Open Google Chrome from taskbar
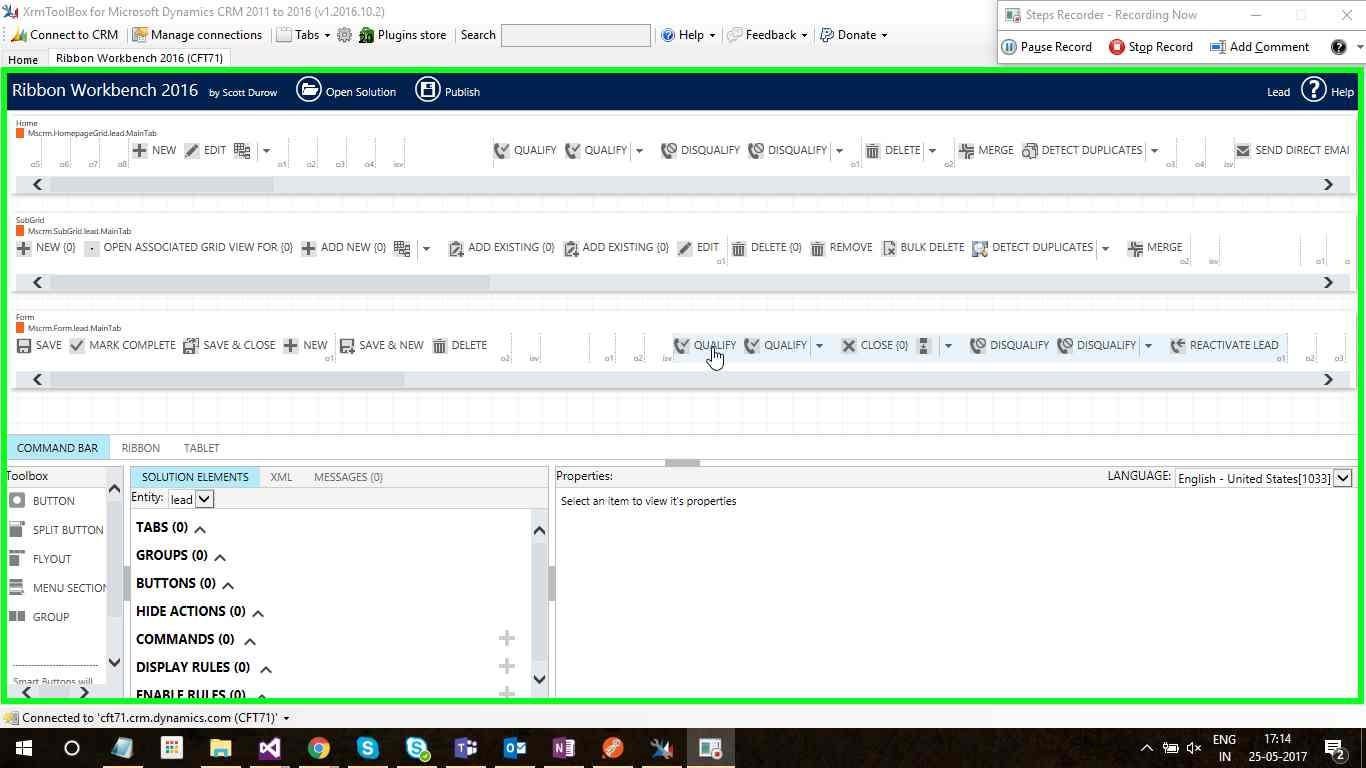 (x=318, y=748)
